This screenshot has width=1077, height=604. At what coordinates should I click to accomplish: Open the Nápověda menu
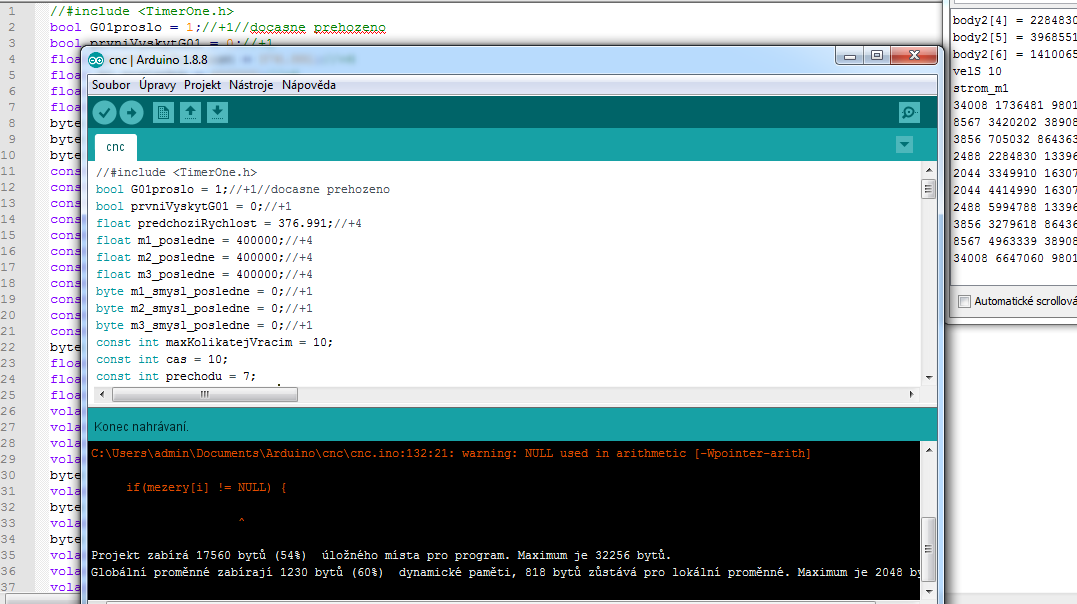(308, 85)
